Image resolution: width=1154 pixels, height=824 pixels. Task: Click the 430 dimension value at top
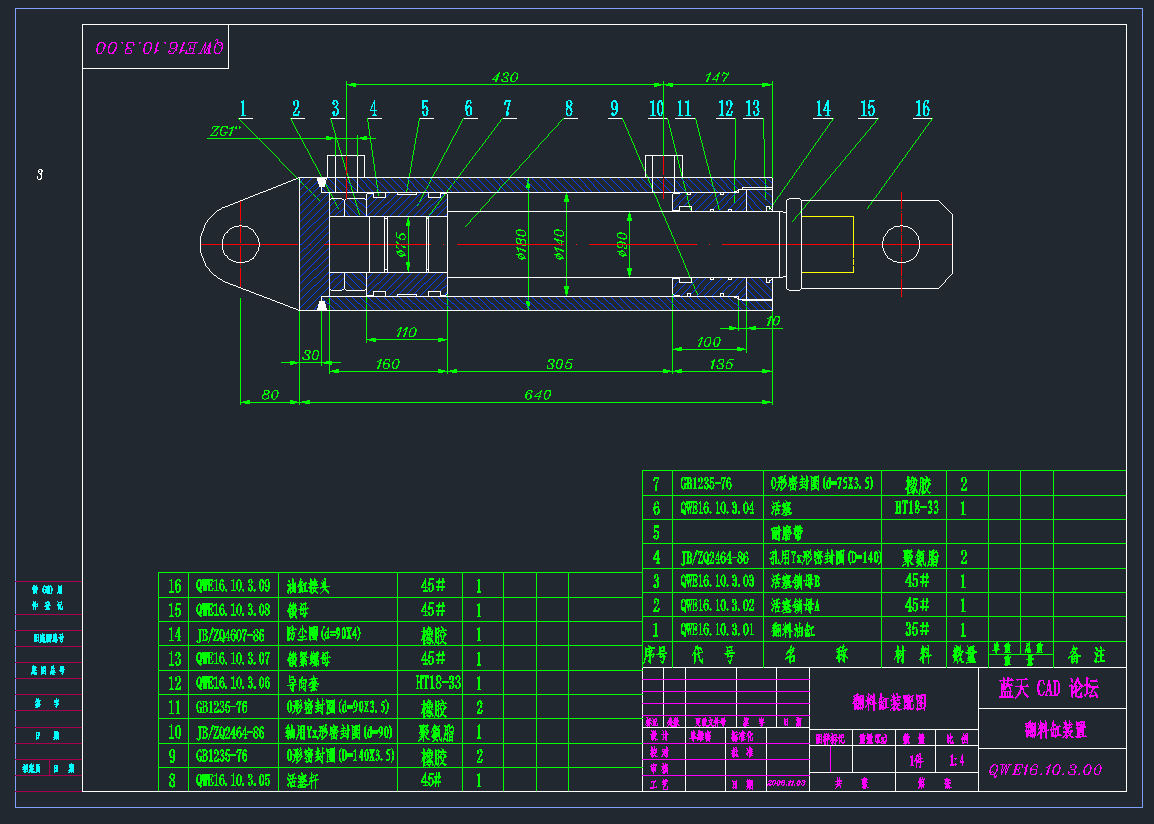(x=505, y=77)
